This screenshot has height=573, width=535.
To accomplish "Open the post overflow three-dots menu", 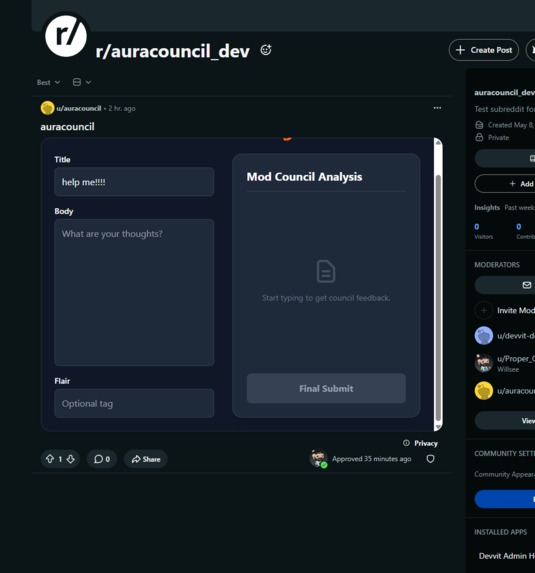I will coord(437,108).
